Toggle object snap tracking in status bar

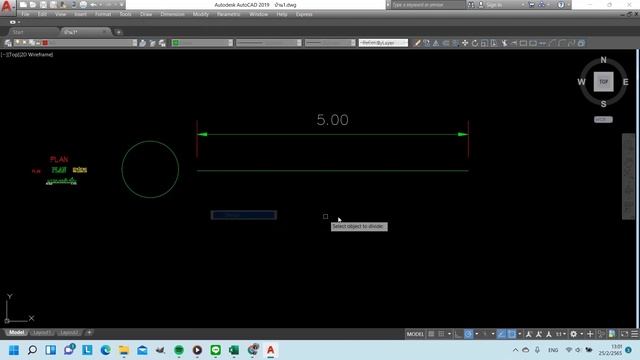[x=501, y=334]
